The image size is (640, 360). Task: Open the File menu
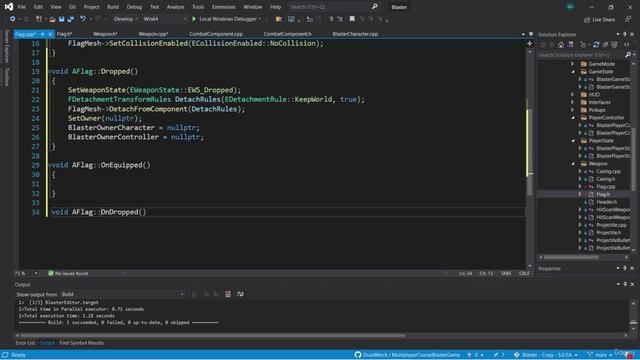pyautogui.click(x=22, y=7)
